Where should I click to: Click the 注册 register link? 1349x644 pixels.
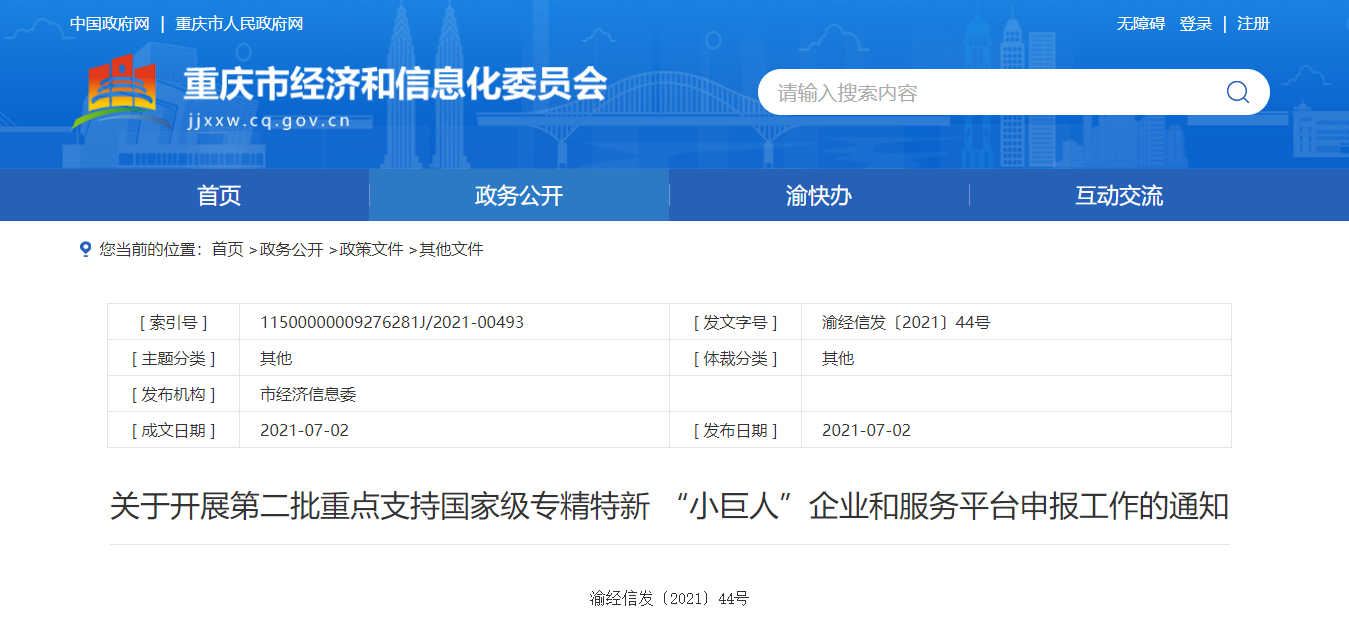(1253, 24)
